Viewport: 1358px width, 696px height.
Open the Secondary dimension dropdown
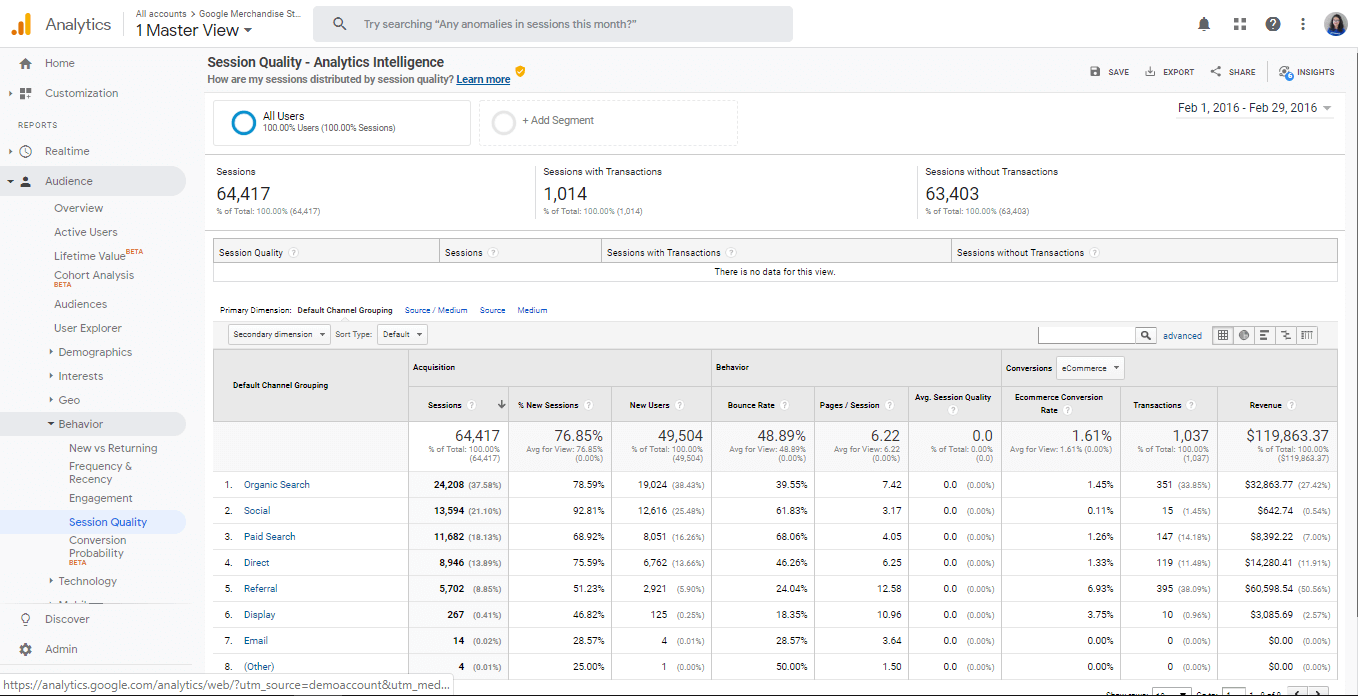[279, 334]
